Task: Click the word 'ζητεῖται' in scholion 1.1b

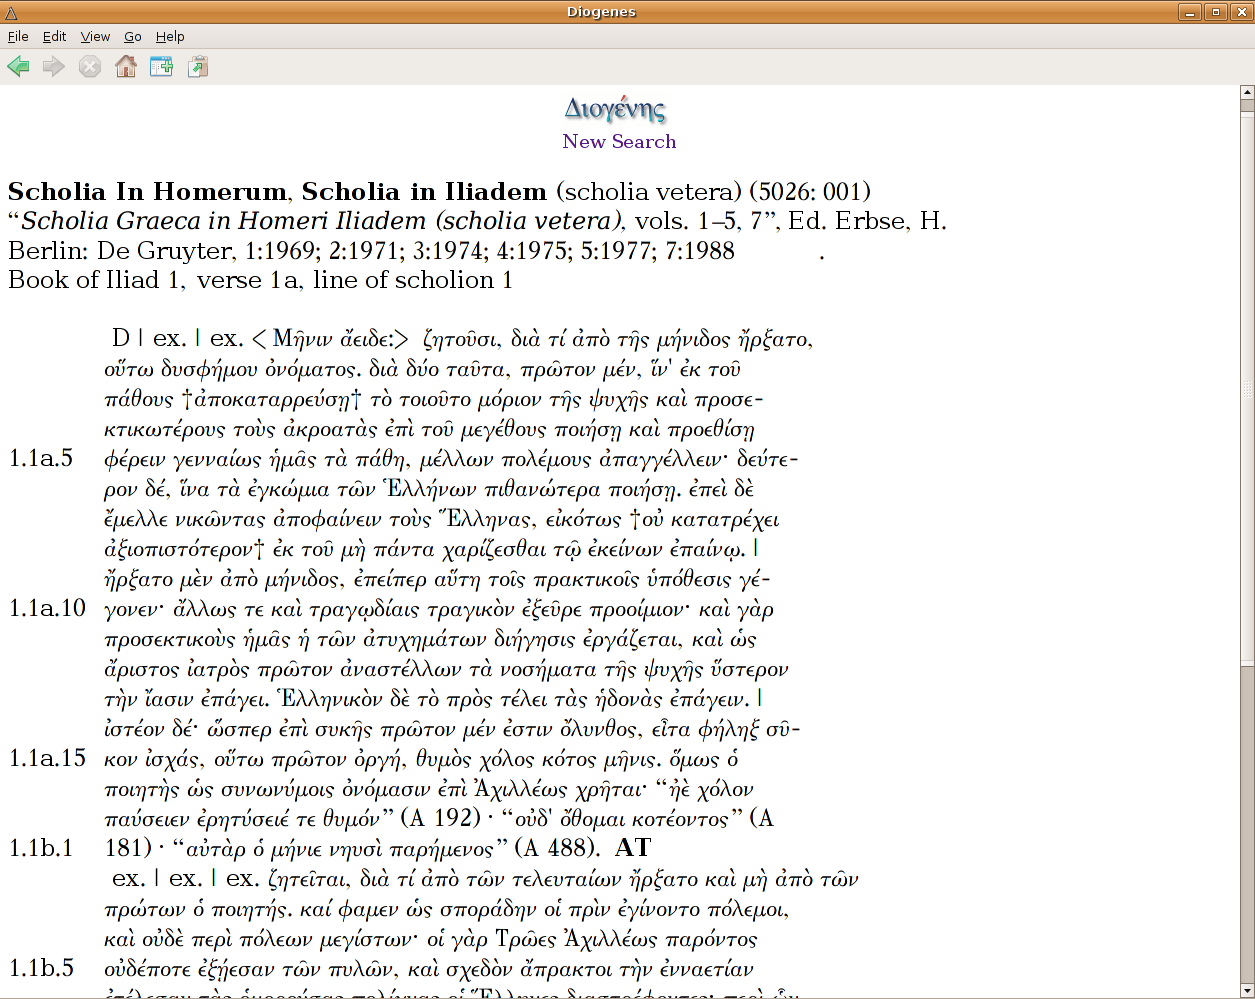Action: (x=310, y=880)
